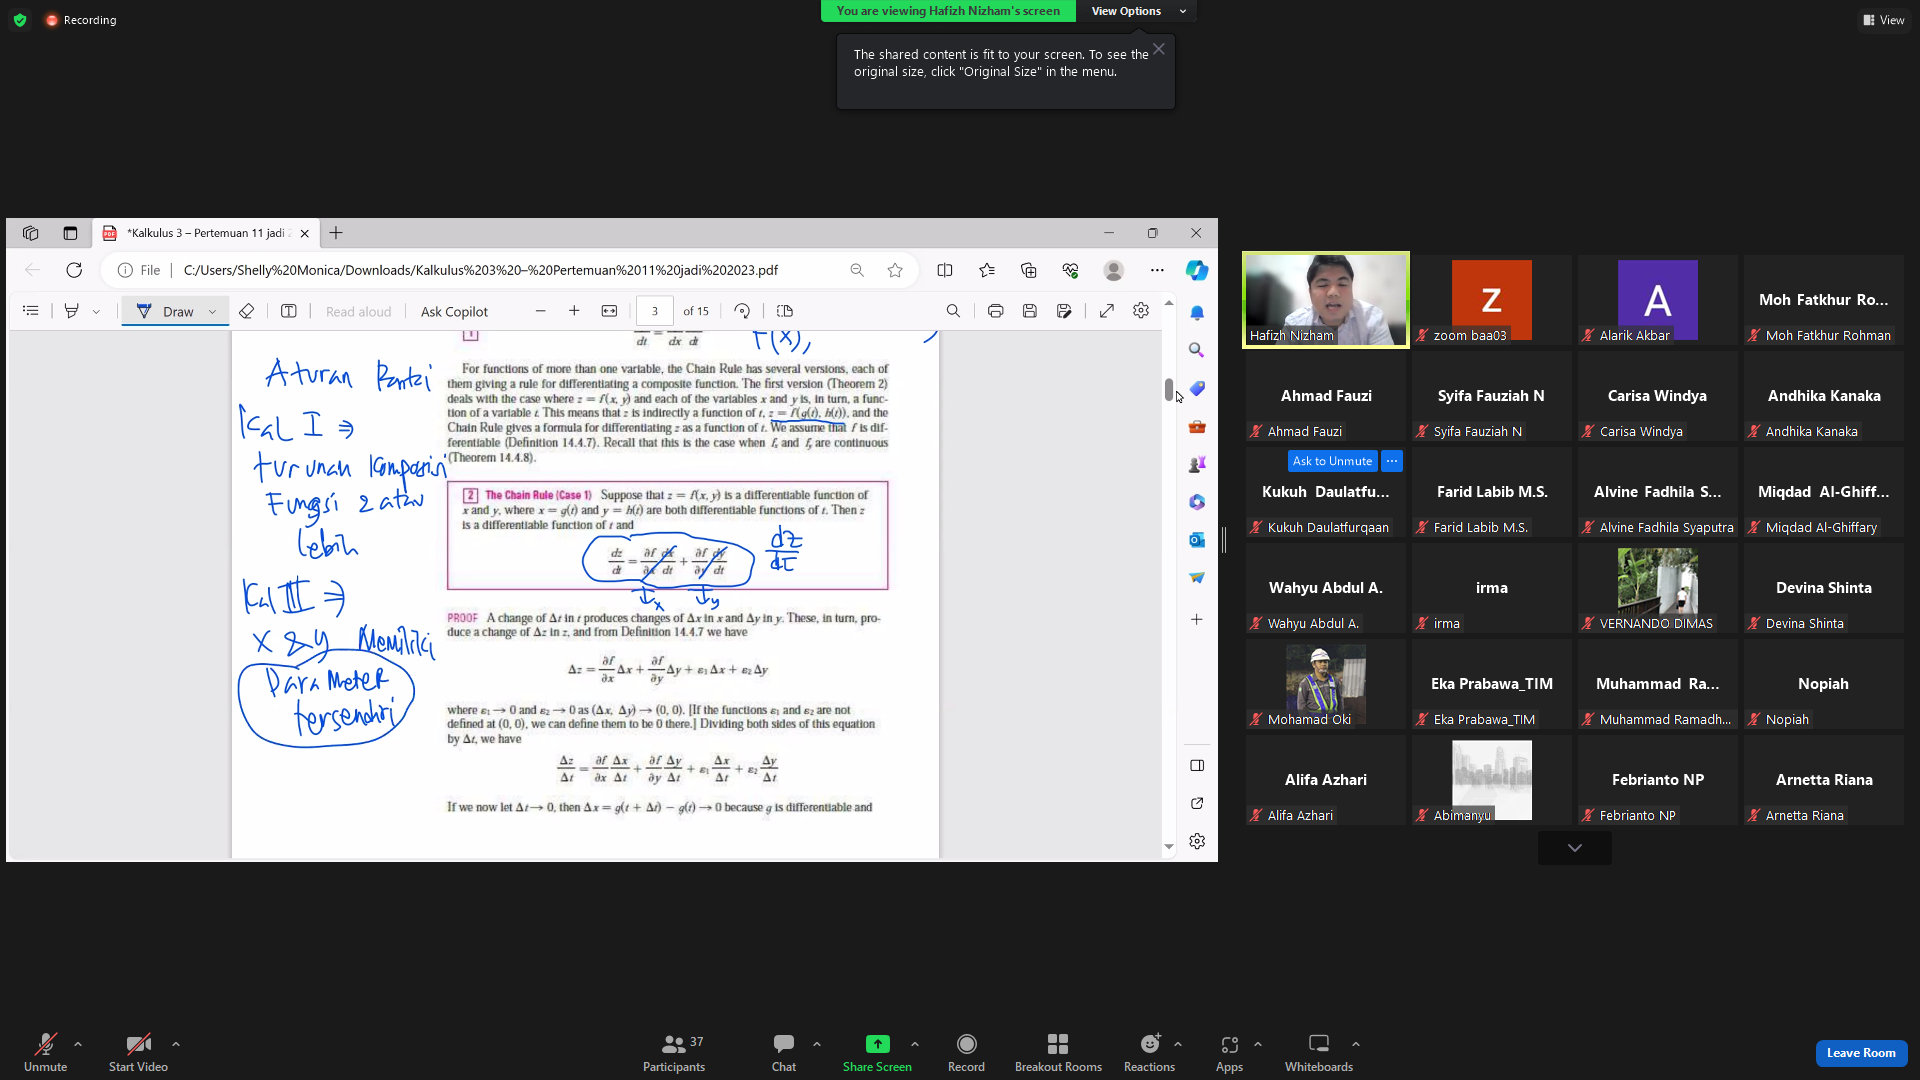Toggle PDF fit to width
The width and height of the screenshot is (1920, 1080).
(x=609, y=311)
